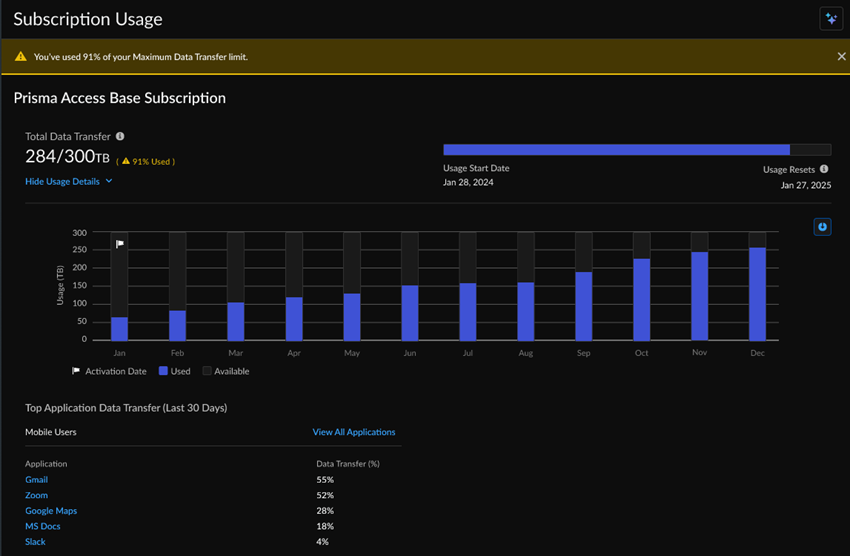
Task: Click the December usage bar
Action: click(x=757, y=293)
